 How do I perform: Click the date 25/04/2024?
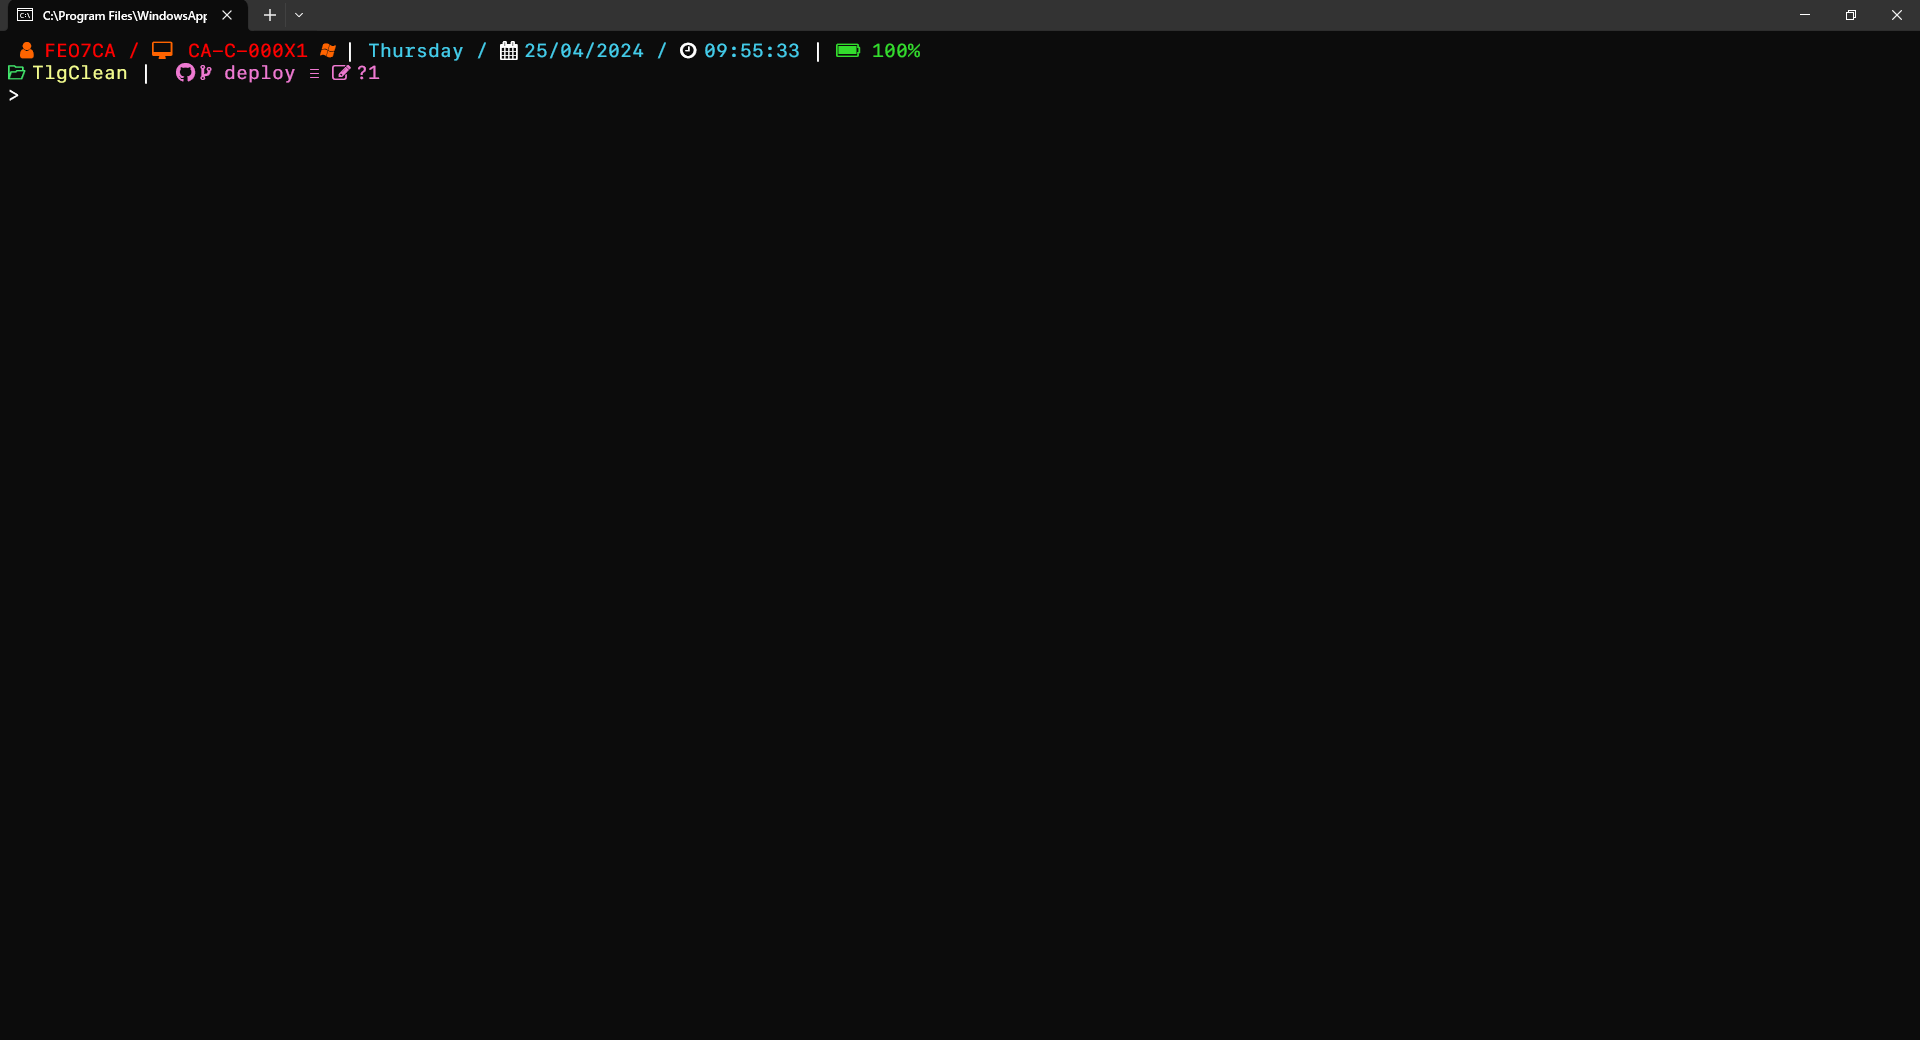pyautogui.click(x=584, y=51)
